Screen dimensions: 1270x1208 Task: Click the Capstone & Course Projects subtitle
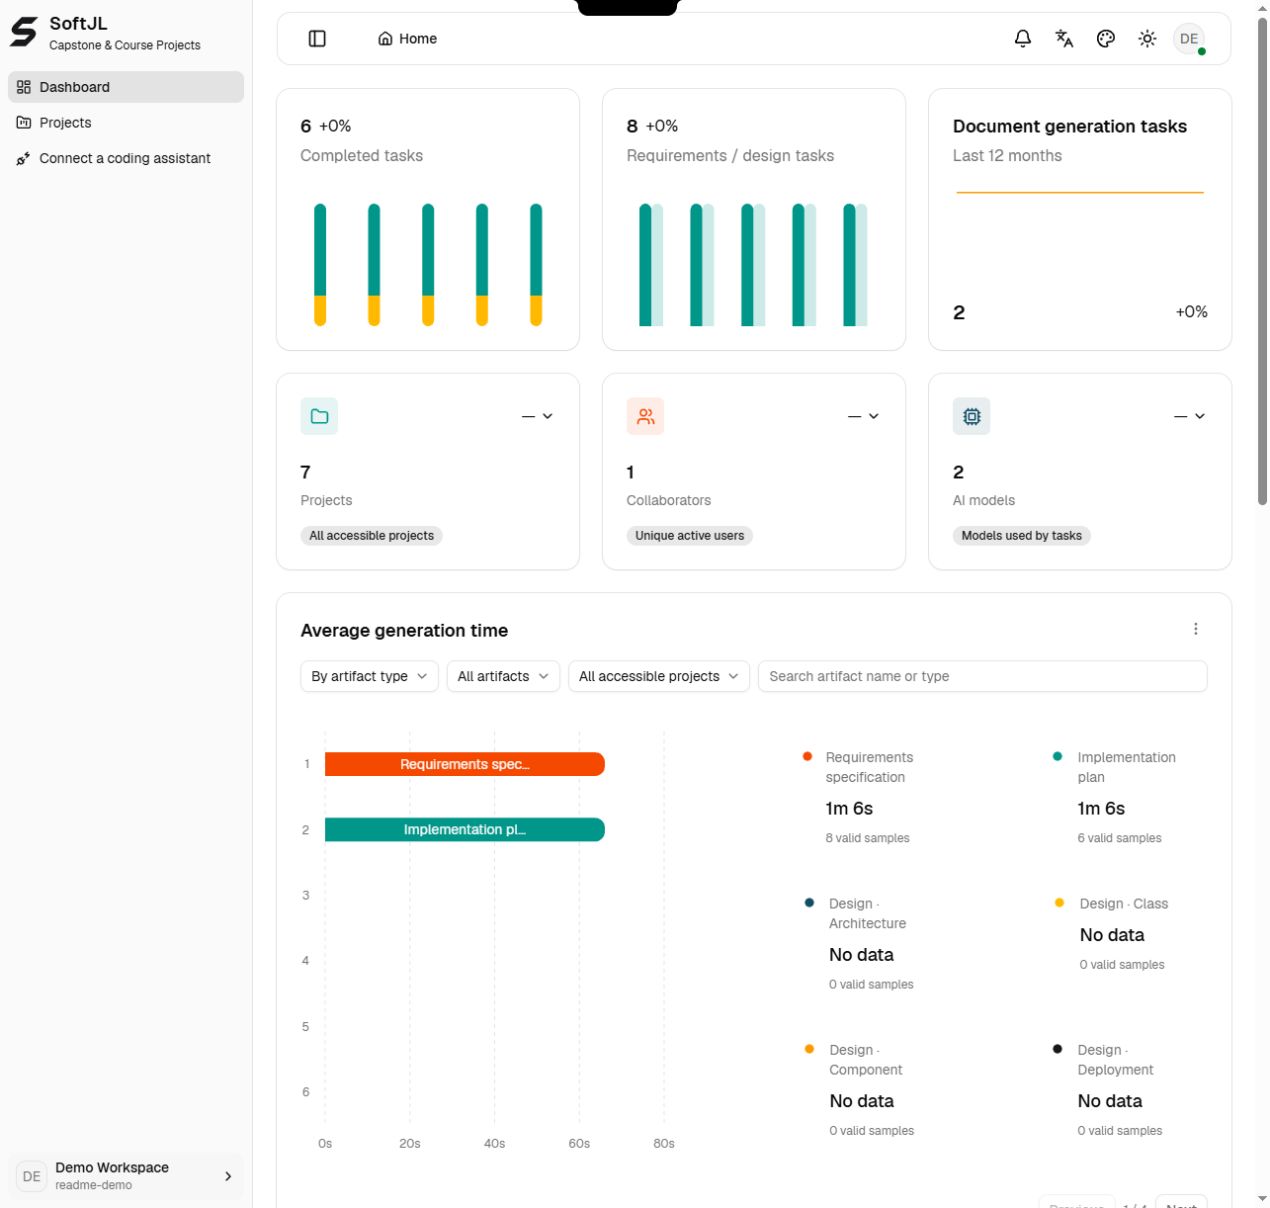click(x=125, y=45)
